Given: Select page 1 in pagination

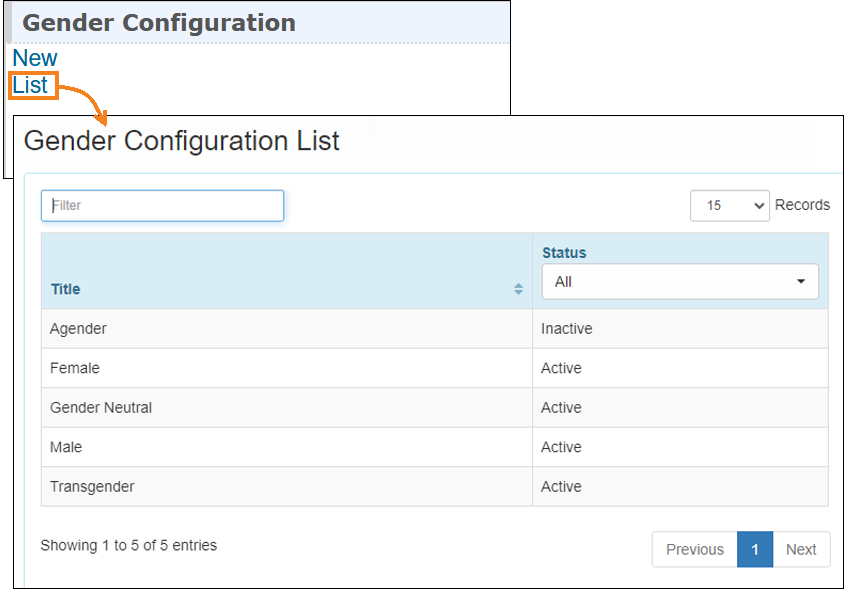Looking at the screenshot, I should [x=755, y=549].
